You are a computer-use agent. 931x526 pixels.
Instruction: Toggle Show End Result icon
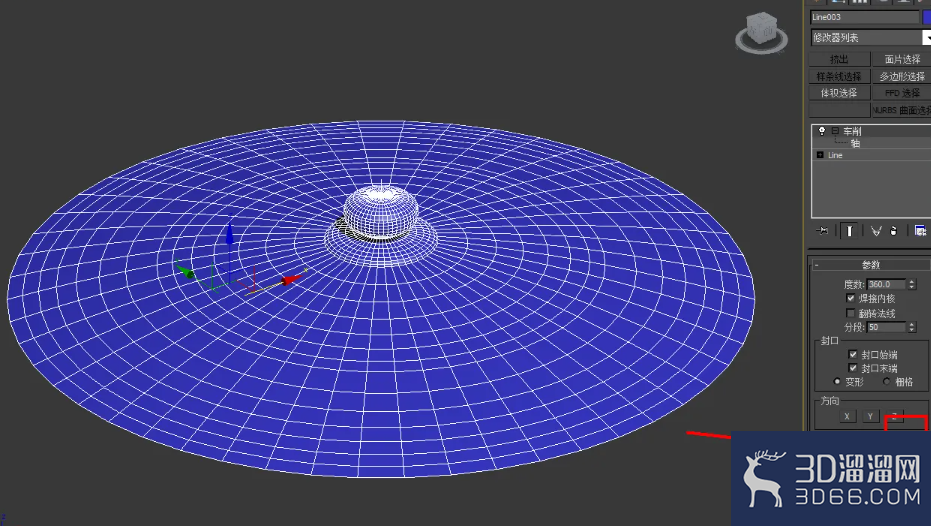click(849, 231)
